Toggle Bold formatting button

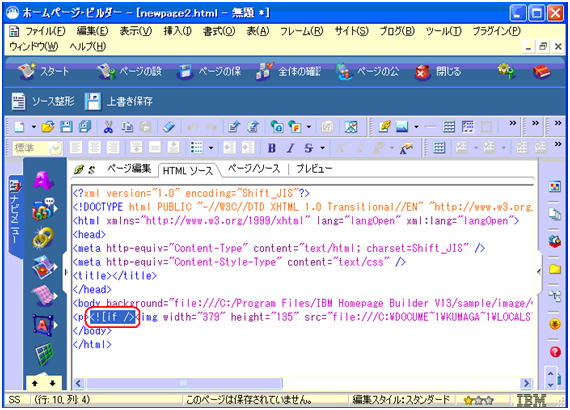tap(271, 148)
